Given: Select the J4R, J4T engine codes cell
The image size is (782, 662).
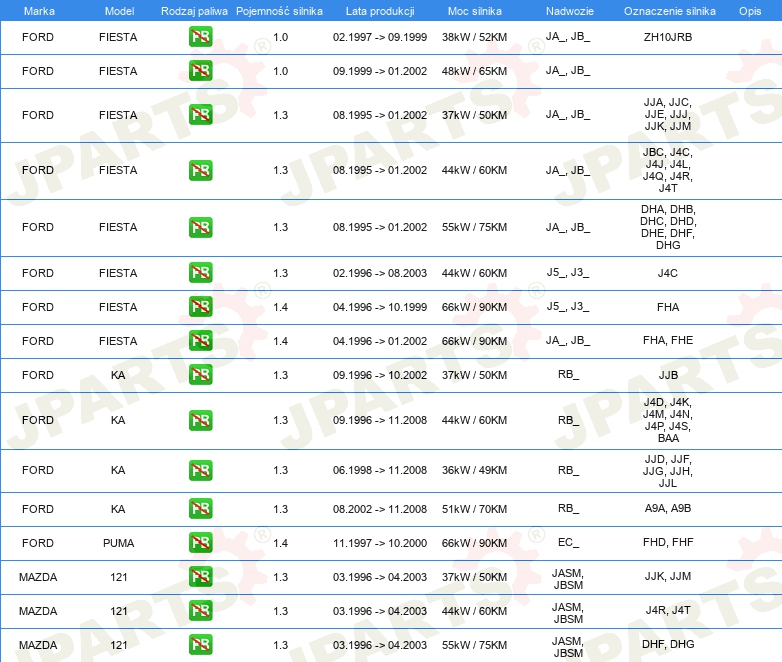Looking at the screenshot, I should (x=668, y=610).
